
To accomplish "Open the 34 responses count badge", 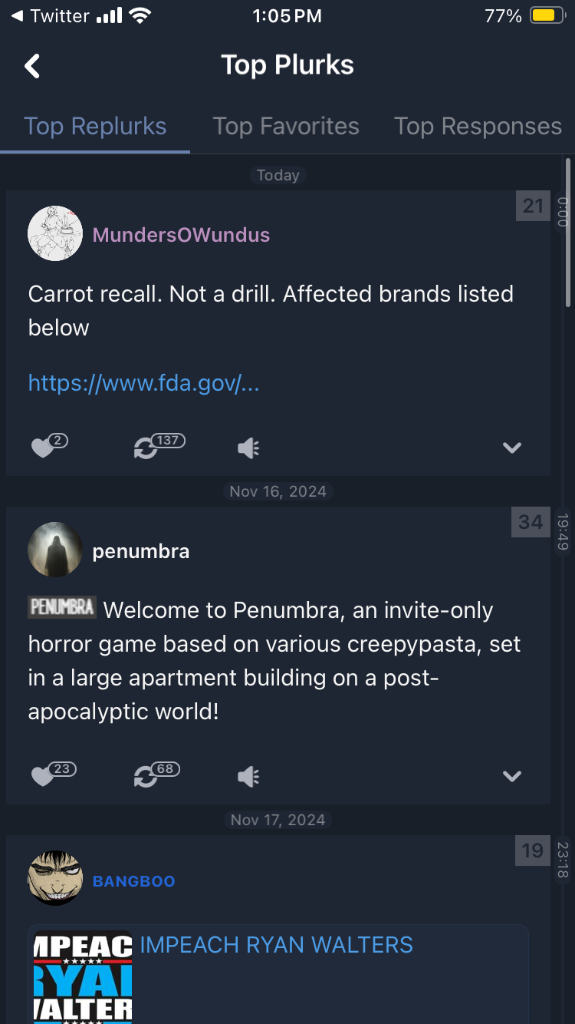I will click(x=531, y=522).
